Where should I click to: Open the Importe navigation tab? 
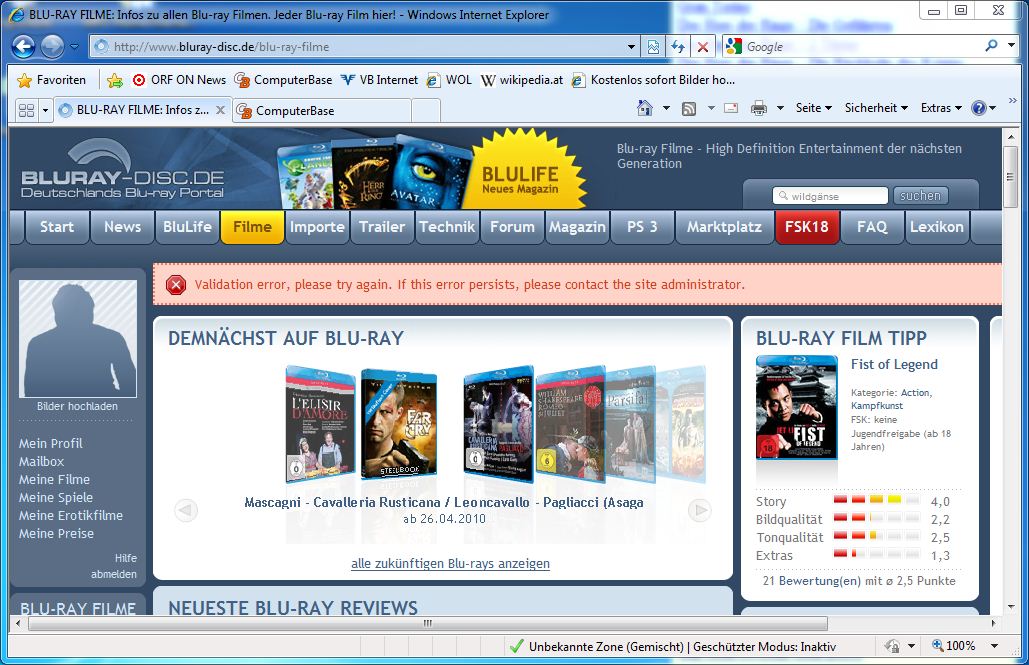tap(317, 227)
